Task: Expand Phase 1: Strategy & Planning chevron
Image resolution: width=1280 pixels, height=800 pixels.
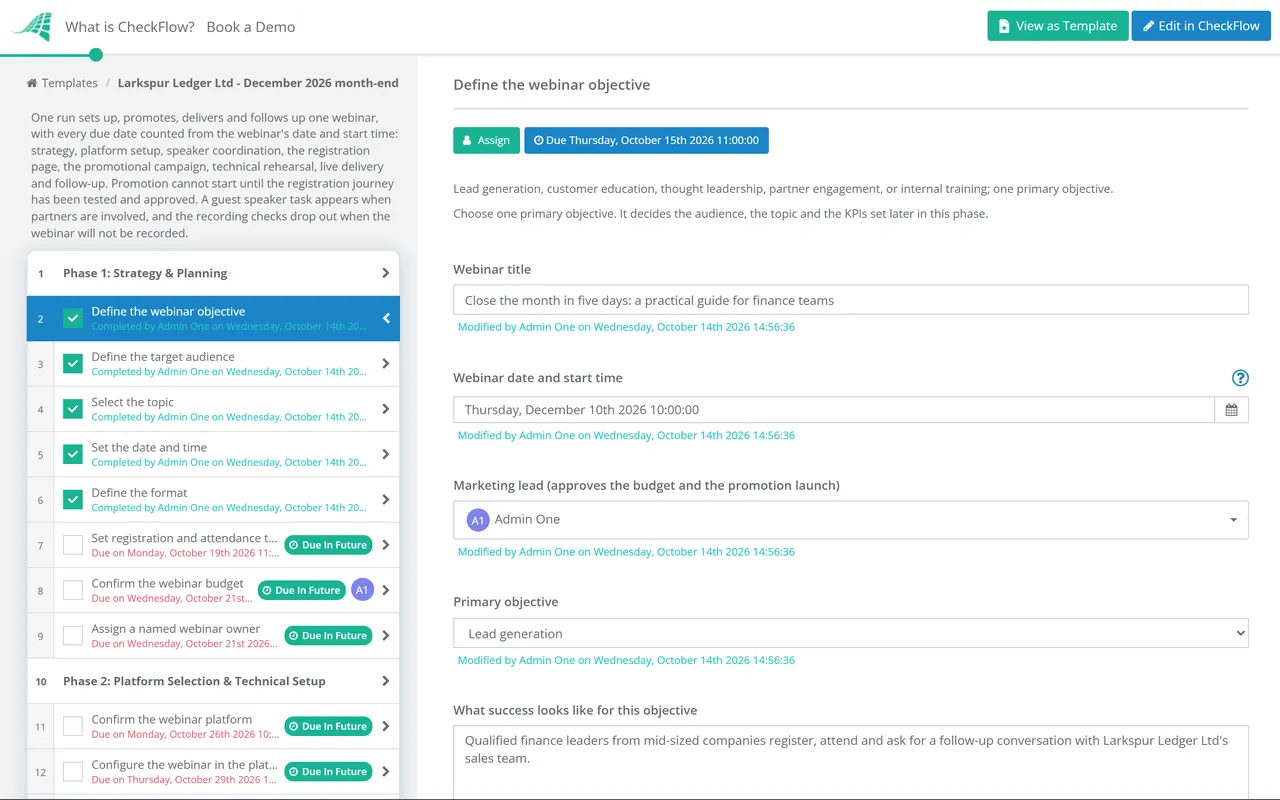Action: (x=386, y=273)
